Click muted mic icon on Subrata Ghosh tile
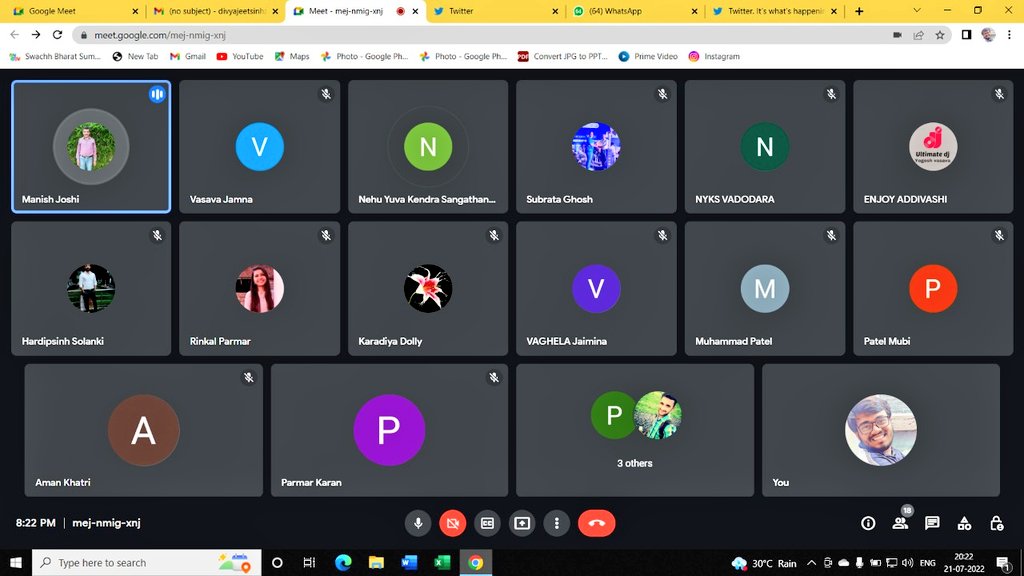The image size is (1024, 576). (662, 94)
